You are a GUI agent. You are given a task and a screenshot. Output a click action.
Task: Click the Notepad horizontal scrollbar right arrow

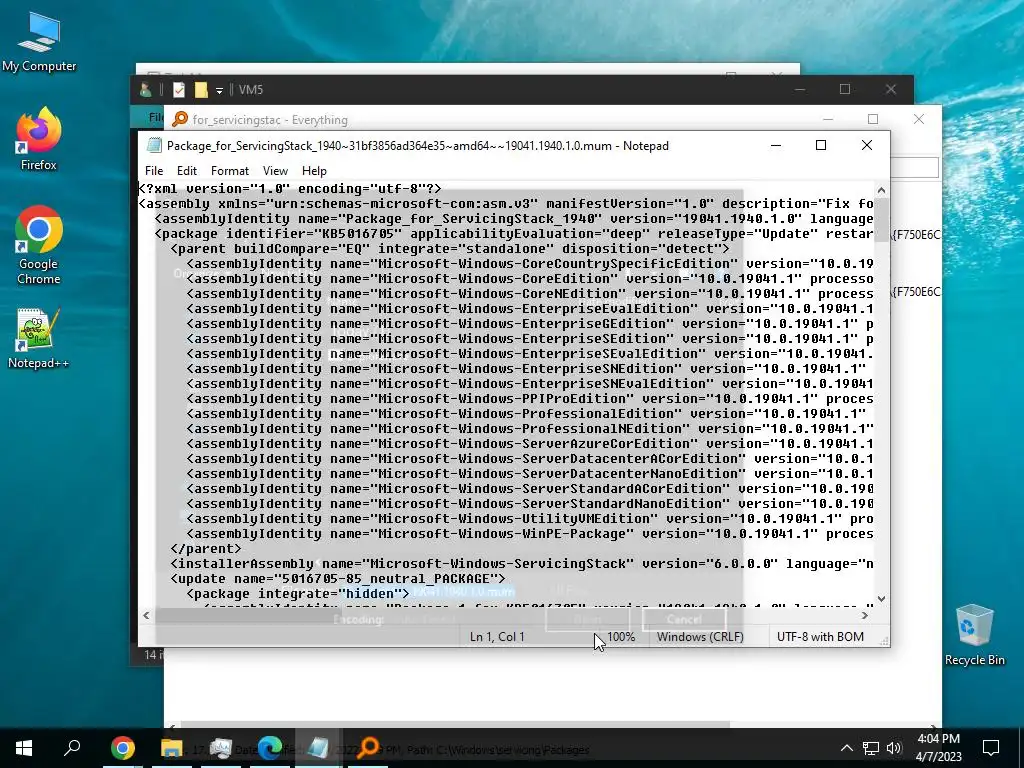pos(865,615)
